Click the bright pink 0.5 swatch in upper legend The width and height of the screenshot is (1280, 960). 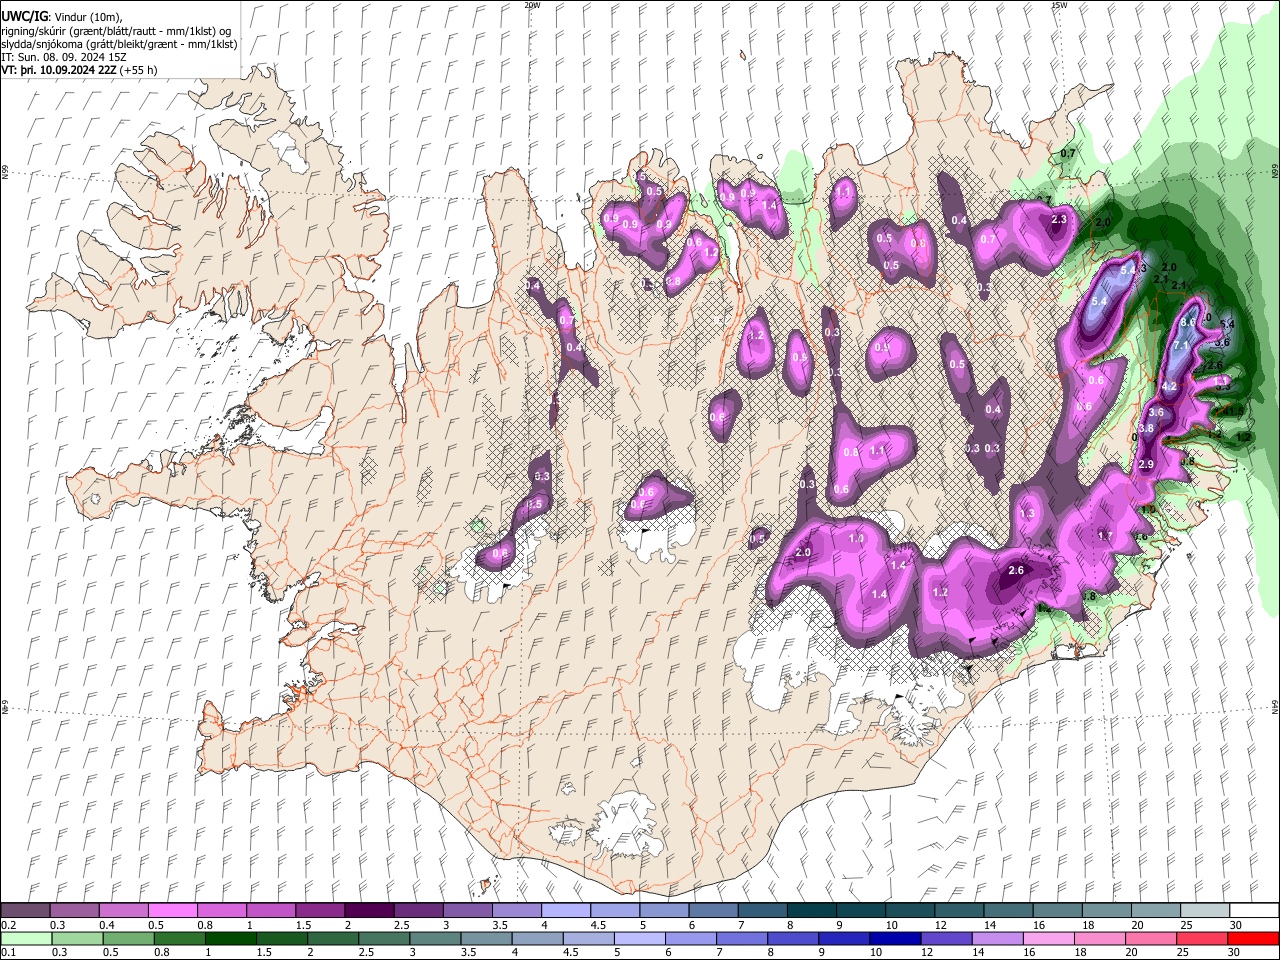click(173, 911)
